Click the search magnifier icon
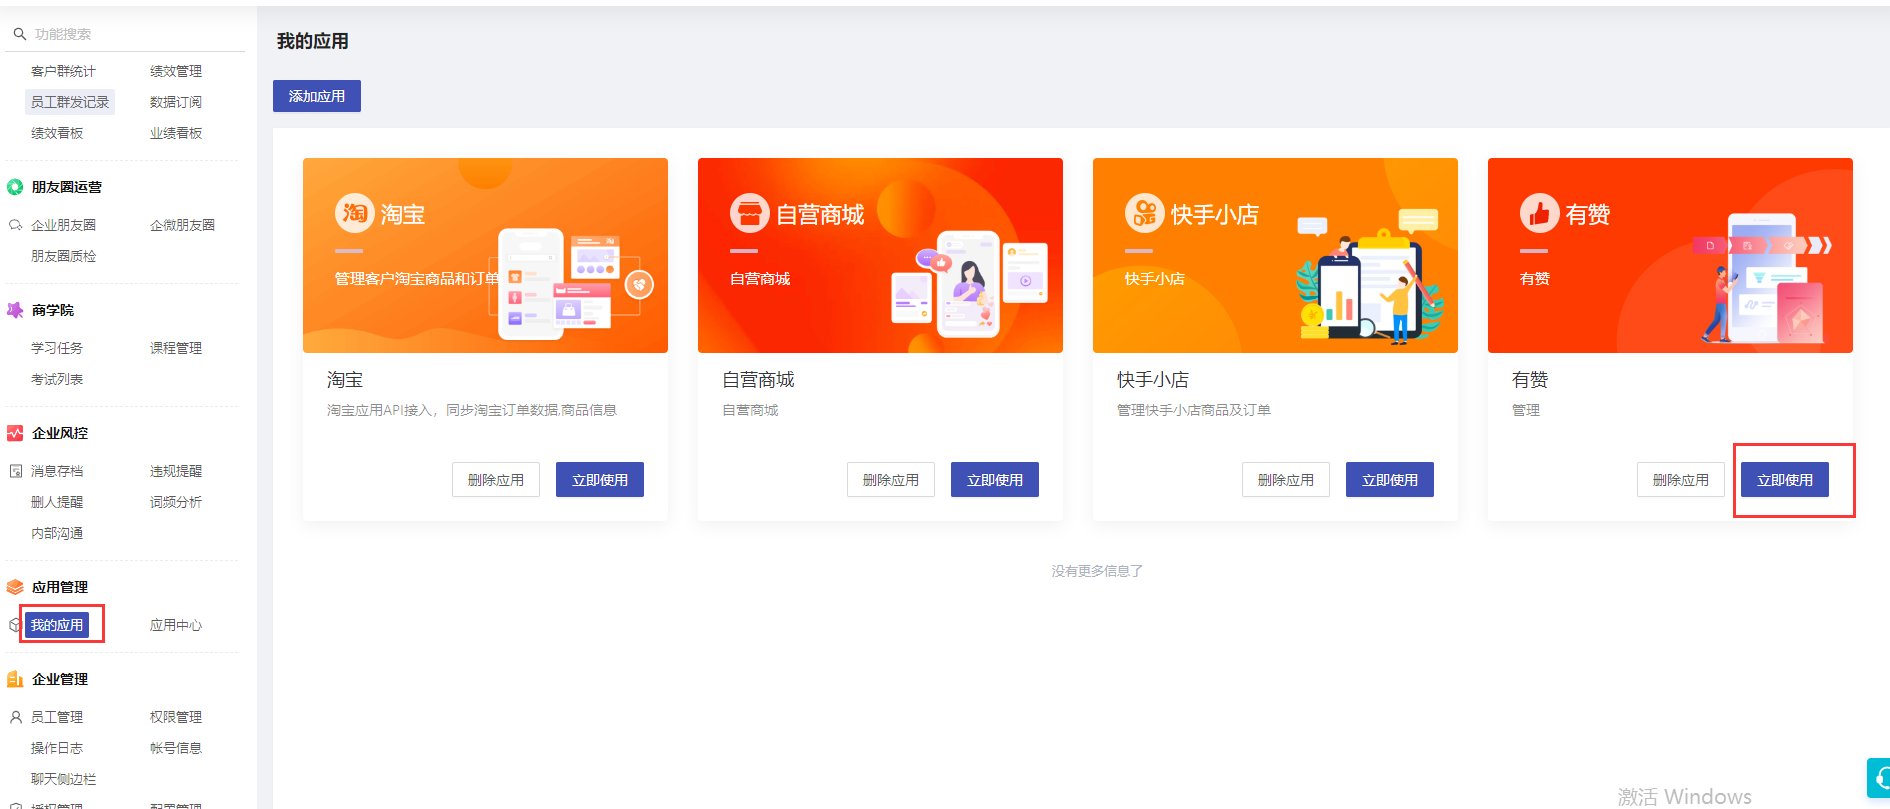 [19, 34]
